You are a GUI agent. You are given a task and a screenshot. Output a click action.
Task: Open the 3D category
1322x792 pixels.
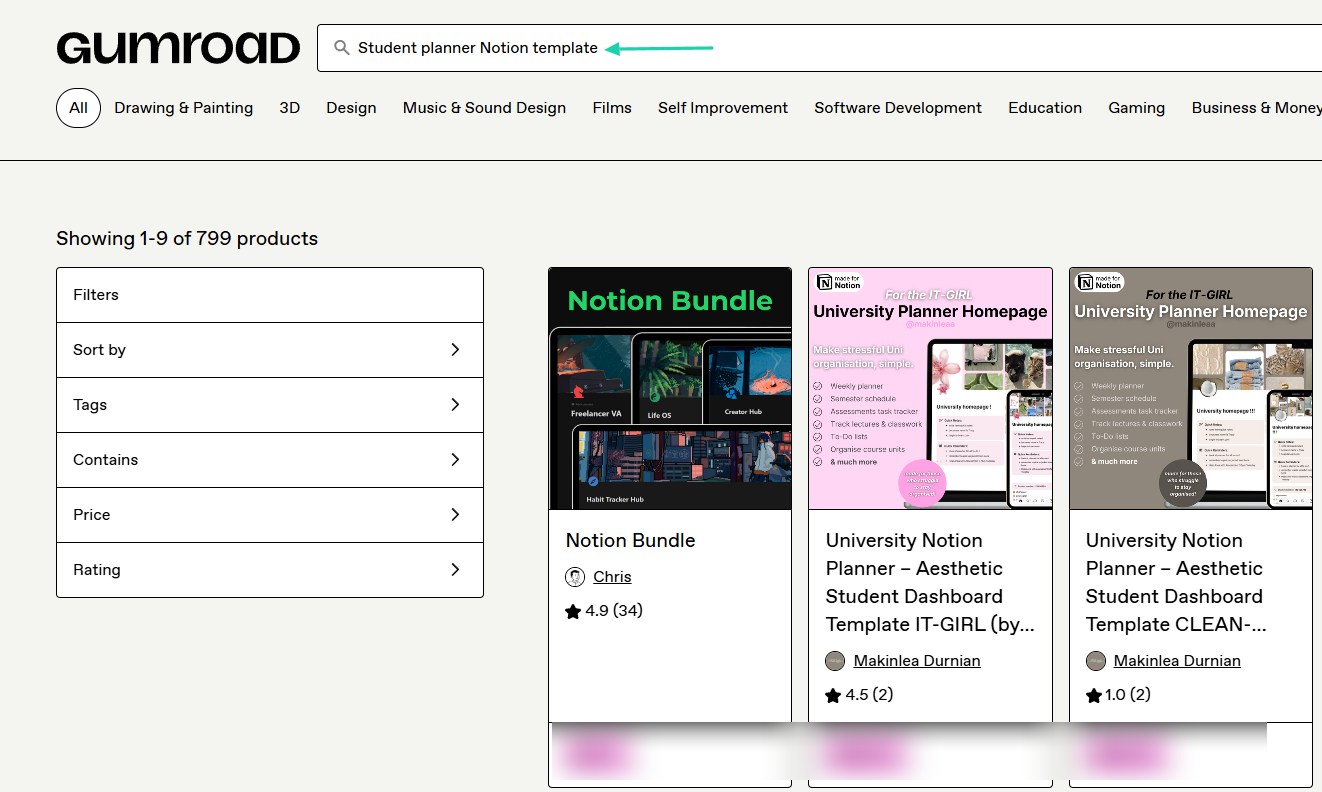tap(289, 108)
